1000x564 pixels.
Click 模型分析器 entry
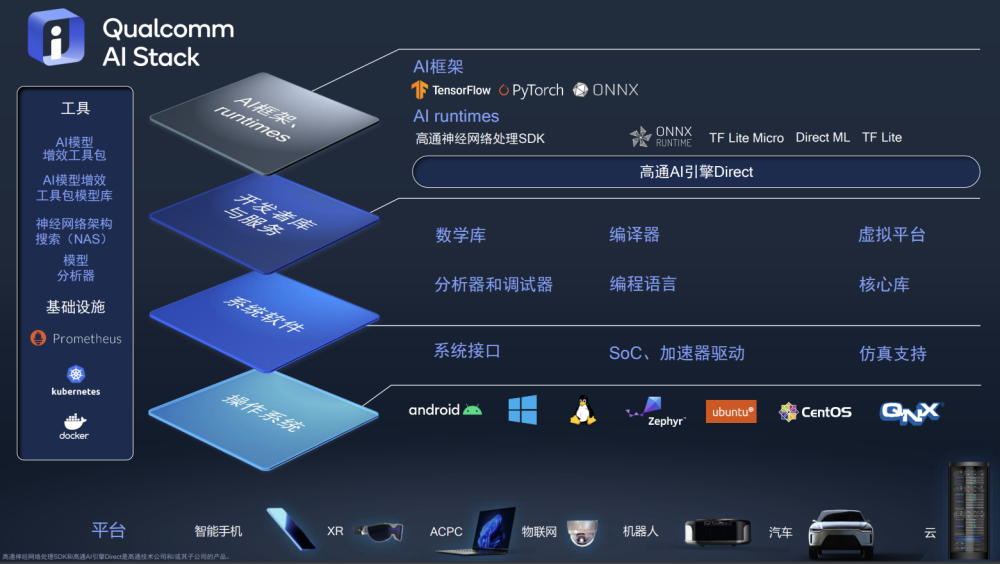(x=75, y=268)
